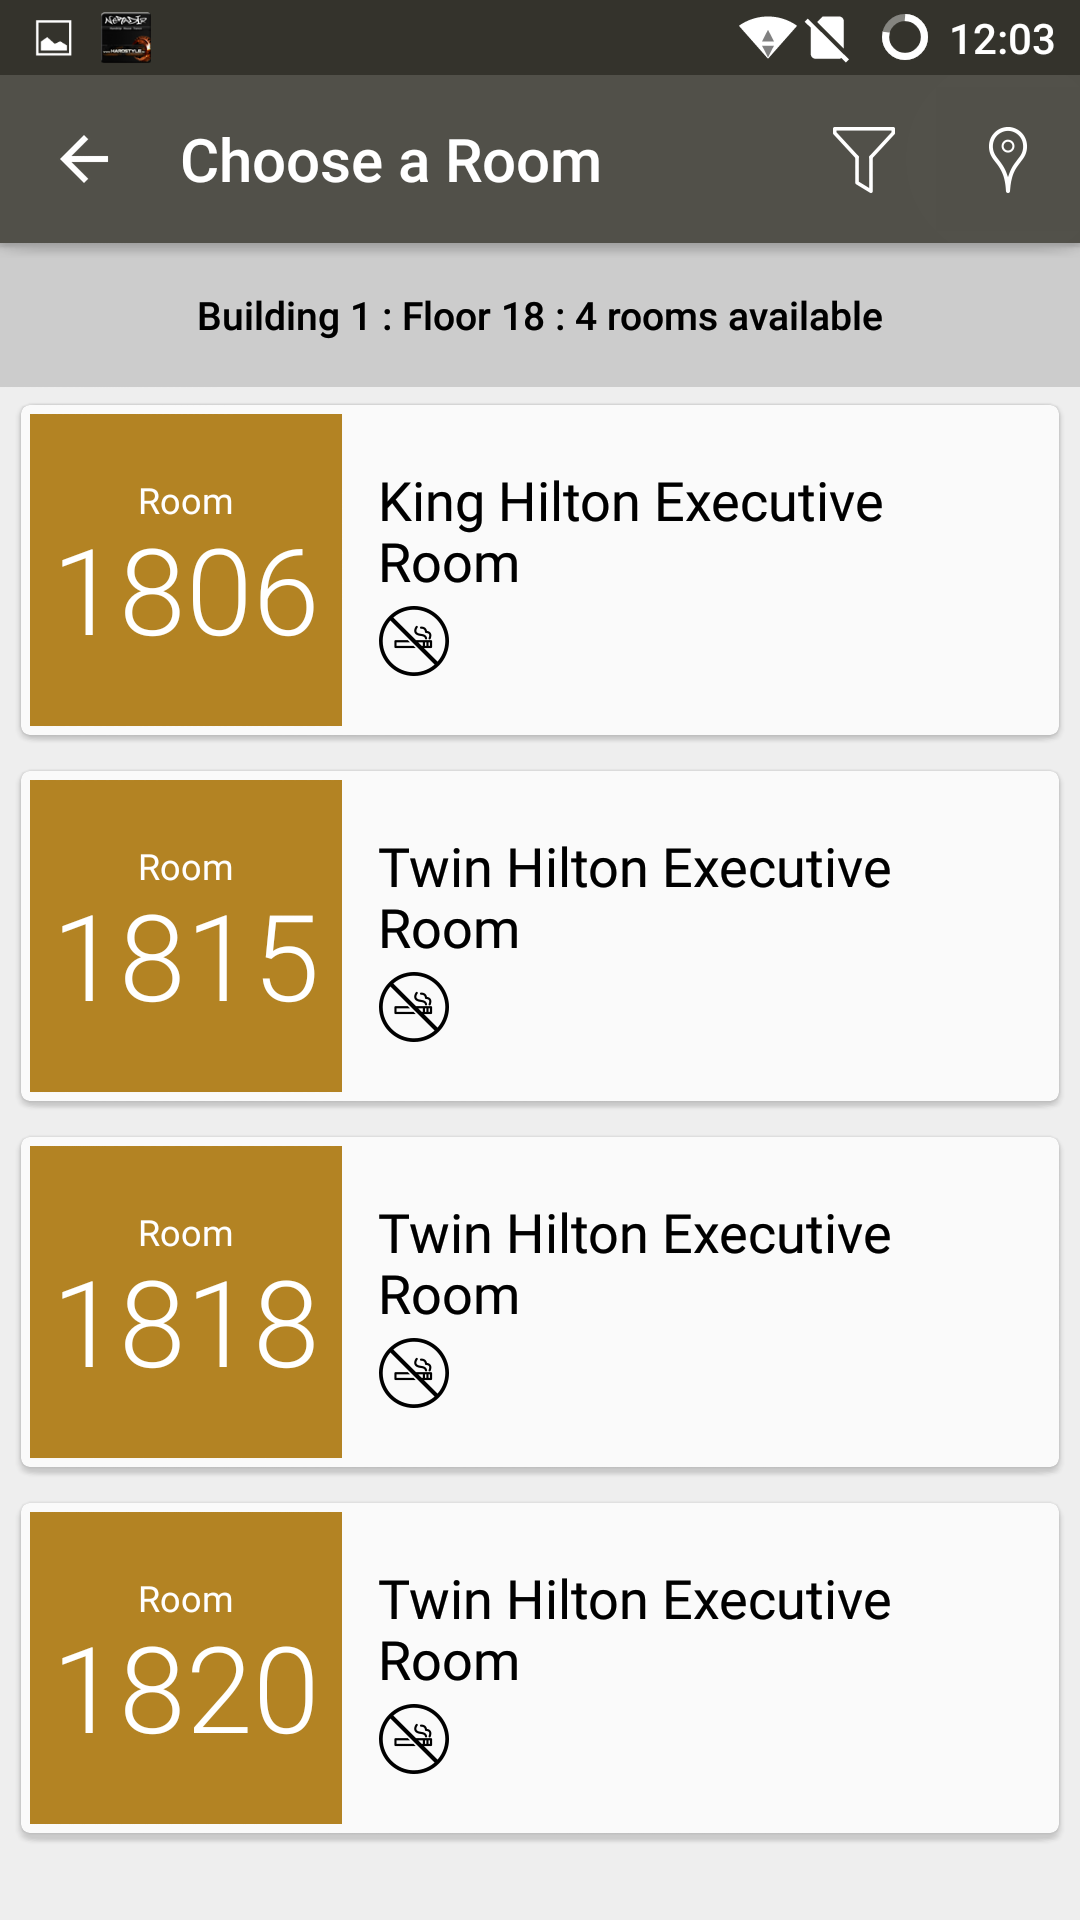This screenshot has height=1920, width=1080.
Task: Choose King Hilton Executive Room
Action: [x=630, y=532]
